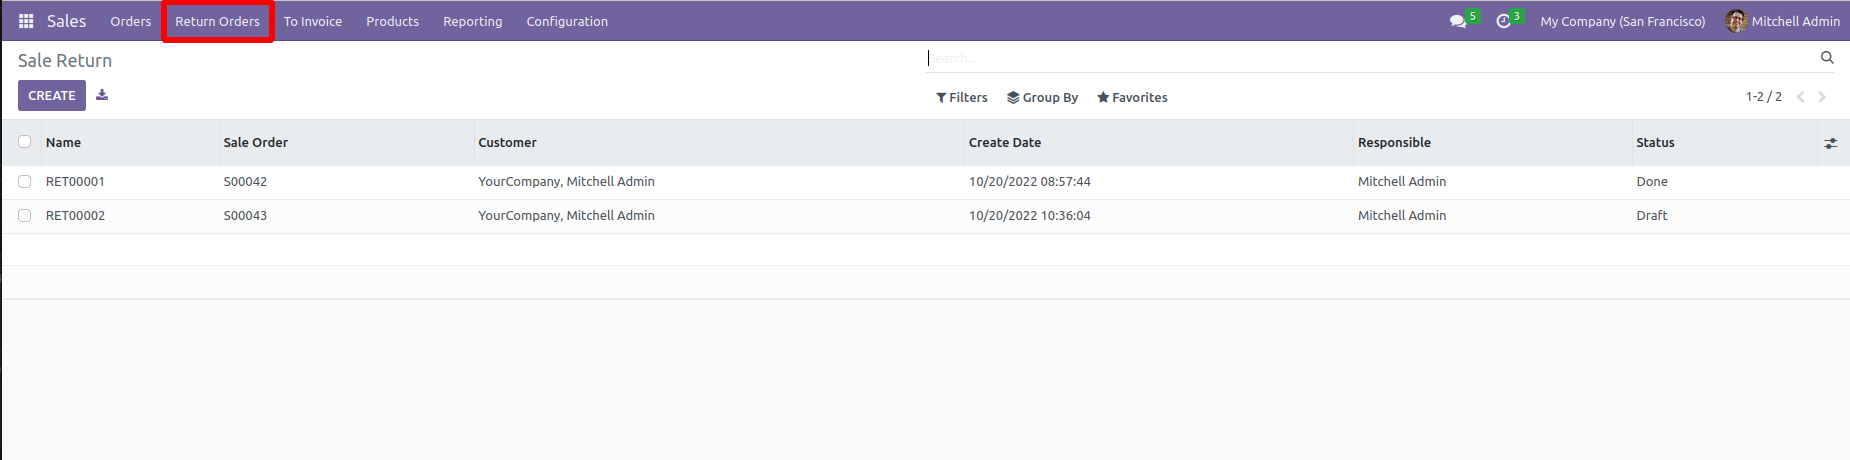This screenshot has height=460, width=1850.
Task: Click date 10/20/2022 08:57:44
Action: tap(1030, 182)
